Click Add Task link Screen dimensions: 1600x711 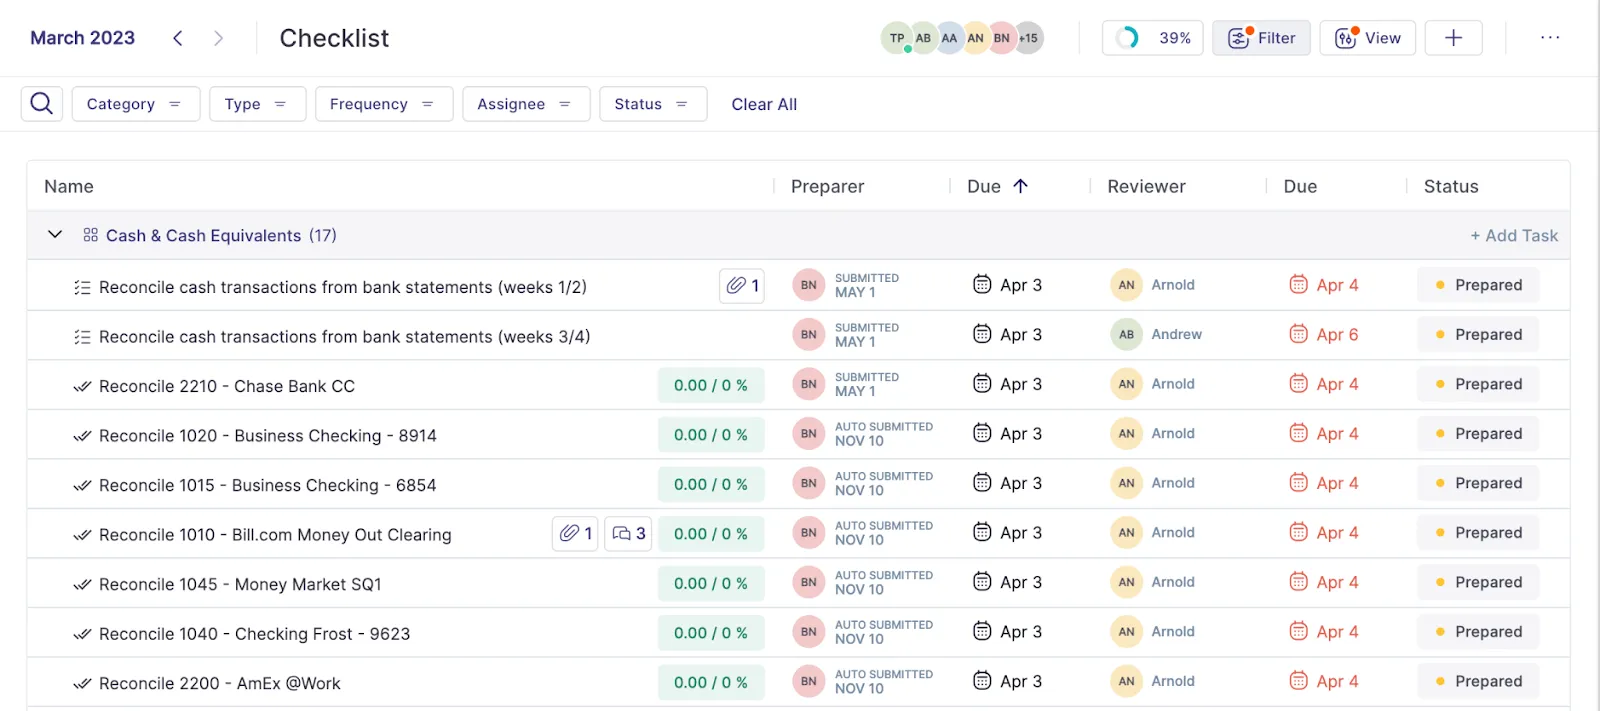(x=1514, y=235)
